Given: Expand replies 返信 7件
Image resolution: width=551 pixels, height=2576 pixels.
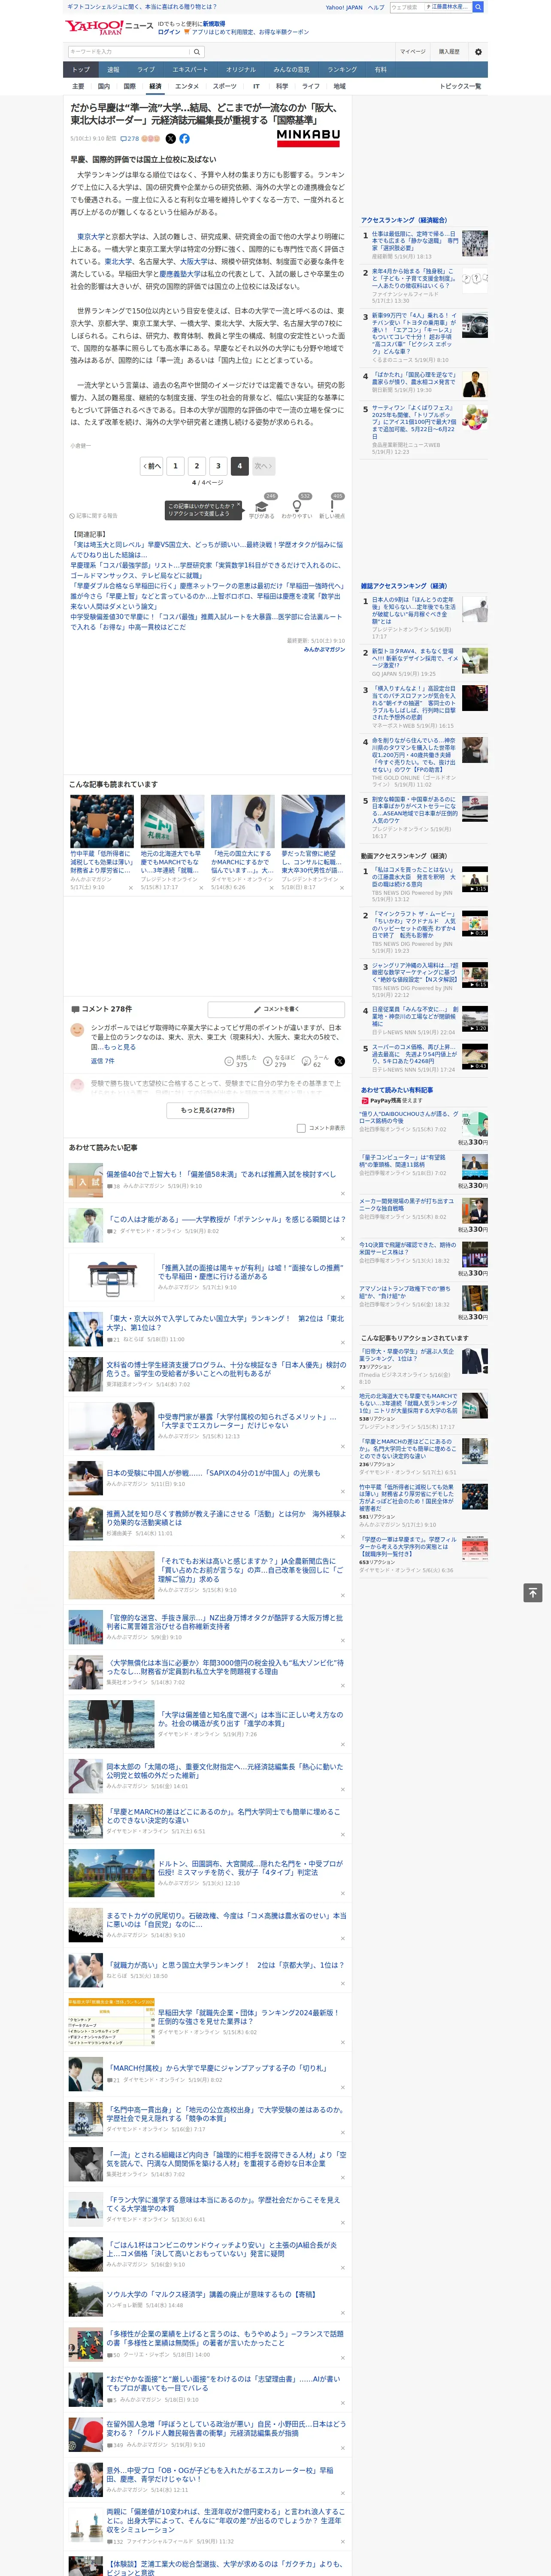Looking at the screenshot, I should pyautogui.click(x=102, y=1060).
